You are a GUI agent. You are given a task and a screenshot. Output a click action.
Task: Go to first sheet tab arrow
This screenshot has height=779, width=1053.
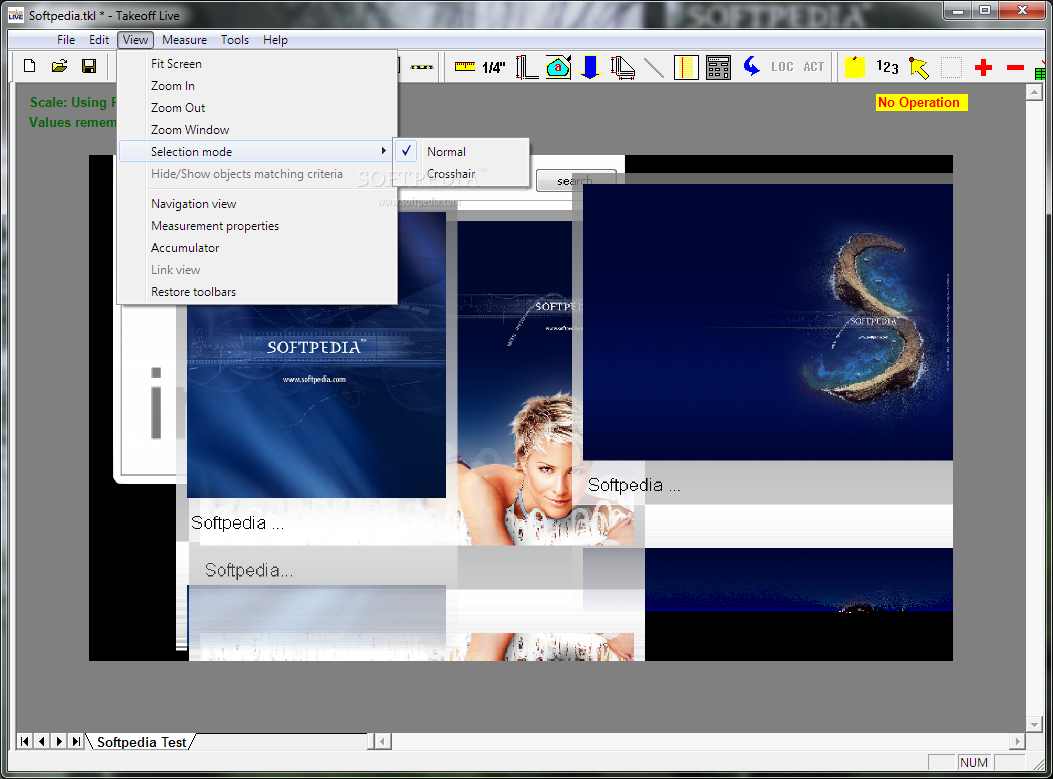click(24, 741)
